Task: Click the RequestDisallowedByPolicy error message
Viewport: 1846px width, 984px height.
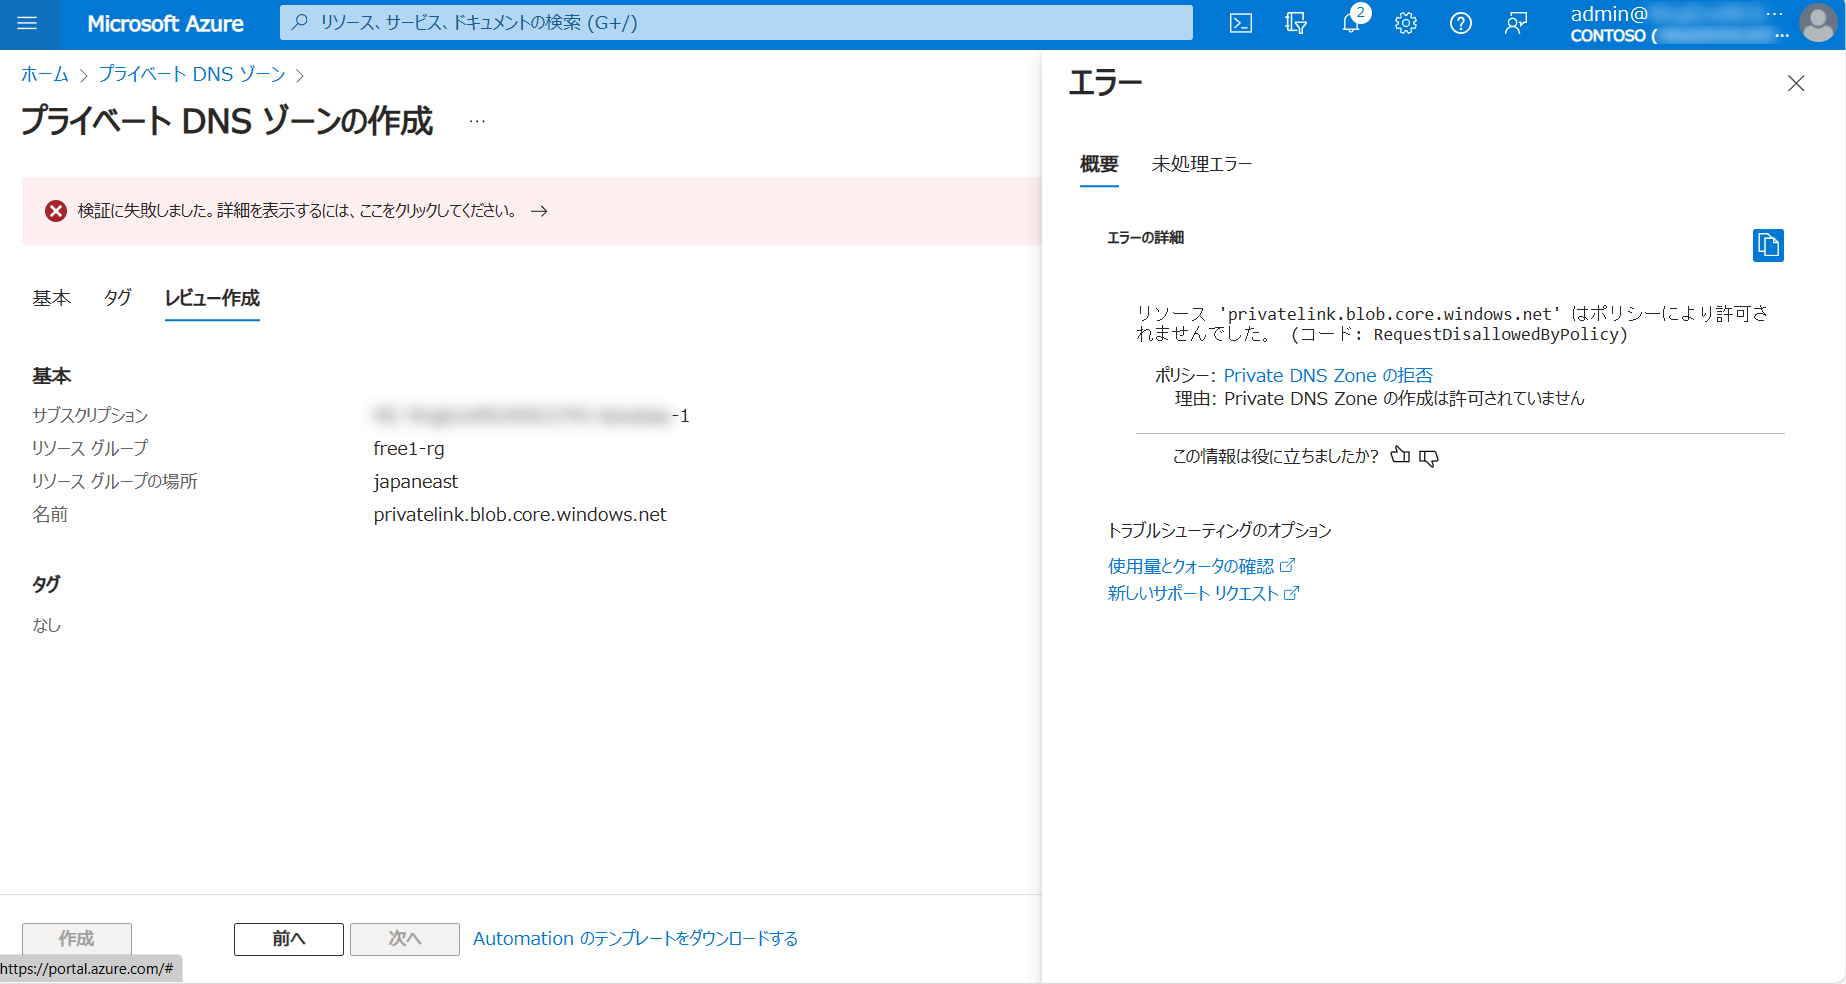Action: click(1452, 324)
